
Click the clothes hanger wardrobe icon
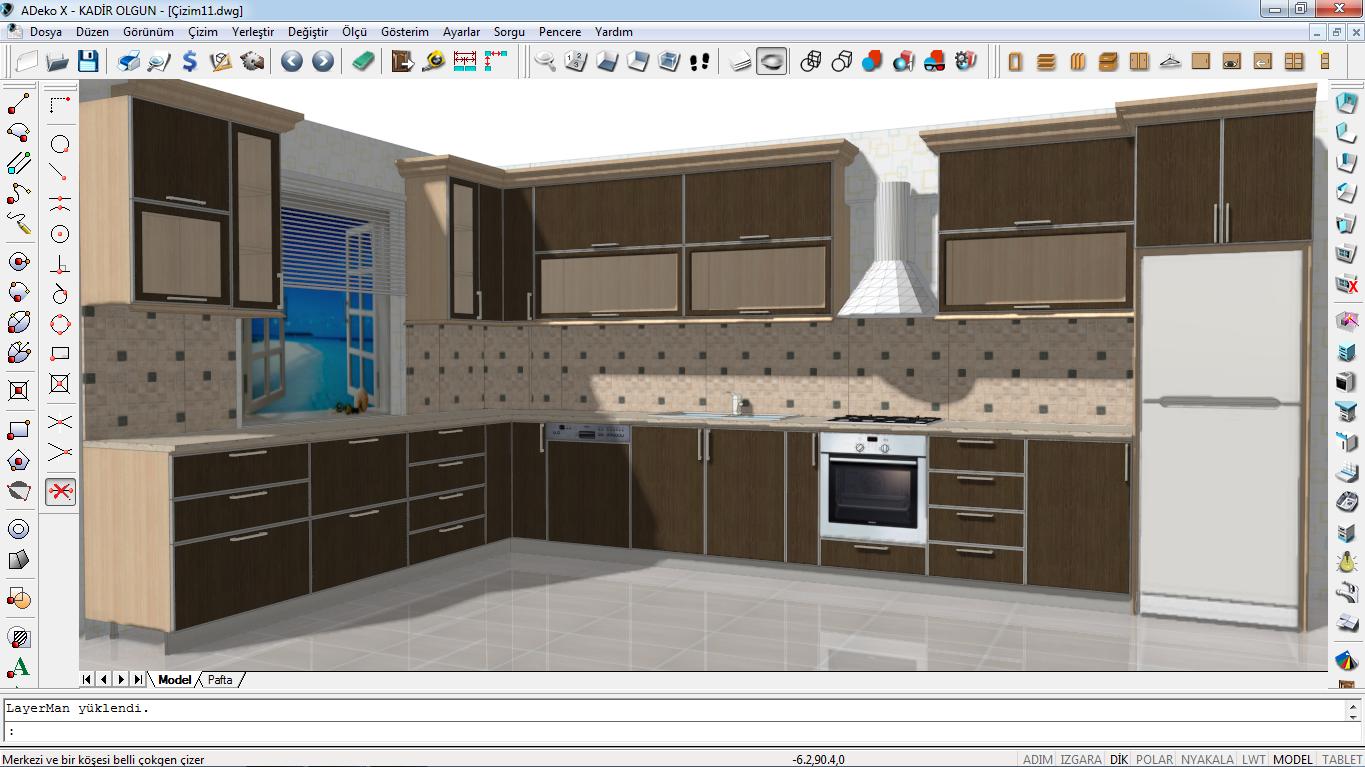click(x=1170, y=62)
